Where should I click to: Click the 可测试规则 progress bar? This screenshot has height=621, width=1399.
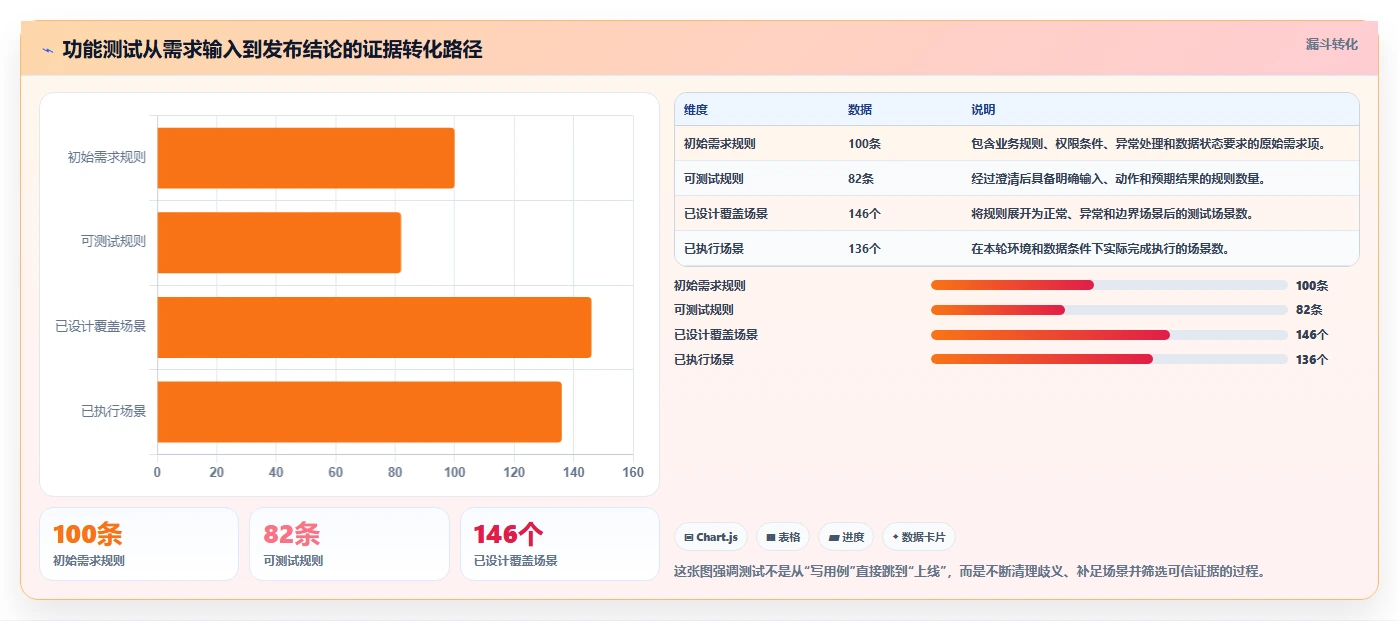(1109, 310)
